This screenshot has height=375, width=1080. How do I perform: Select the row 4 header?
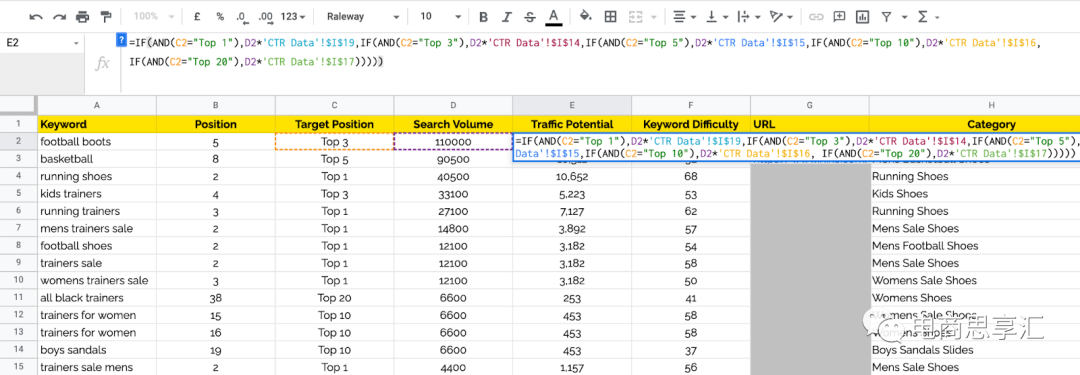[x=19, y=176]
